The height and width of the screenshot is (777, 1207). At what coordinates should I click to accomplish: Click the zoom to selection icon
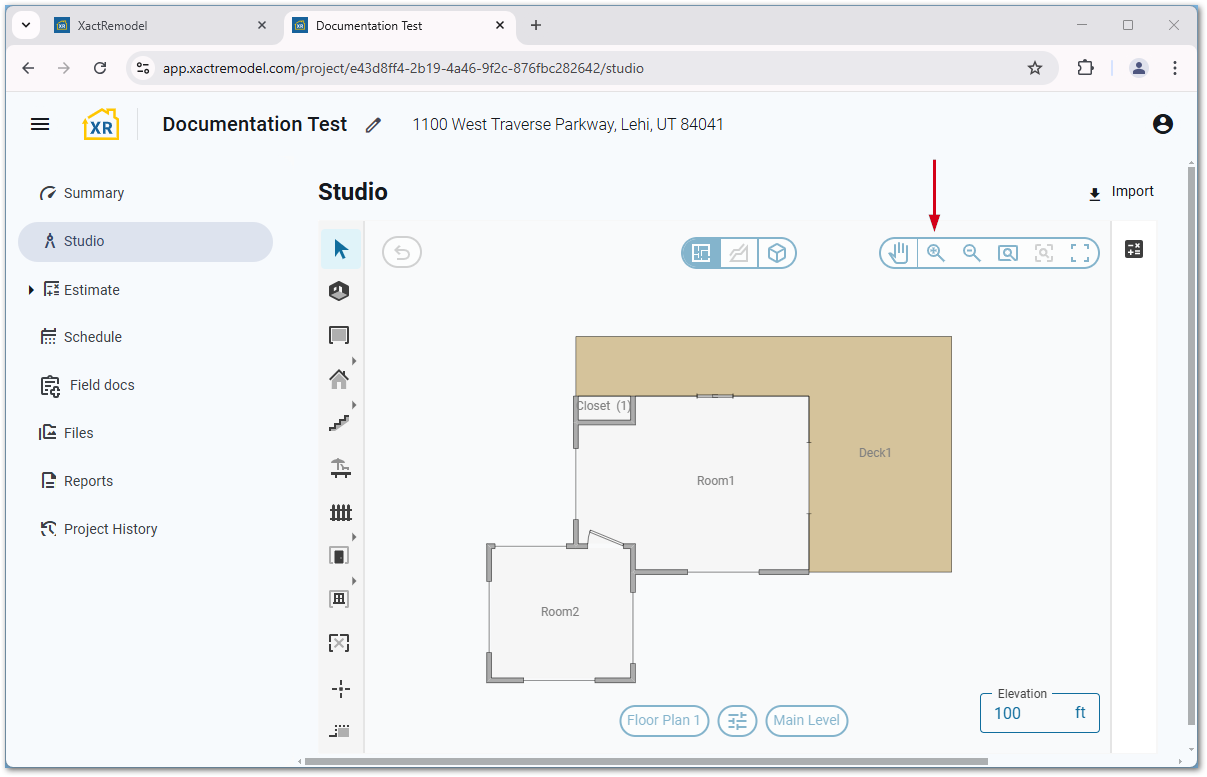(1044, 253)
